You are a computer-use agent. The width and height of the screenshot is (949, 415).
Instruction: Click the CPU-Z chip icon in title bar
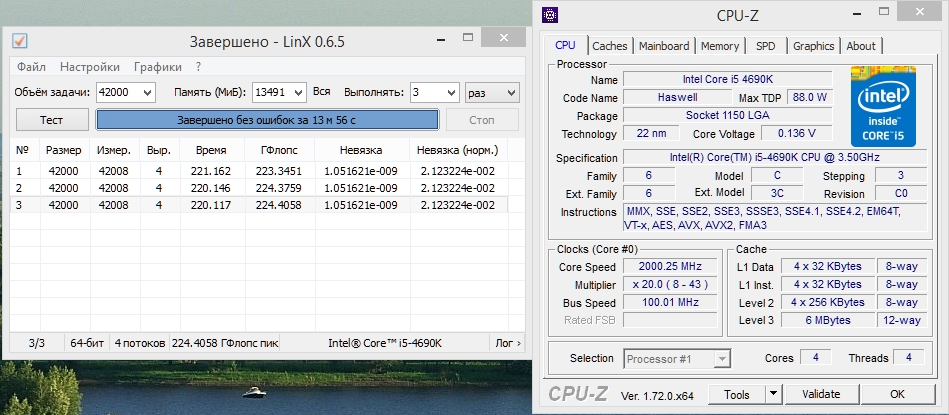(x=551, y=15)
